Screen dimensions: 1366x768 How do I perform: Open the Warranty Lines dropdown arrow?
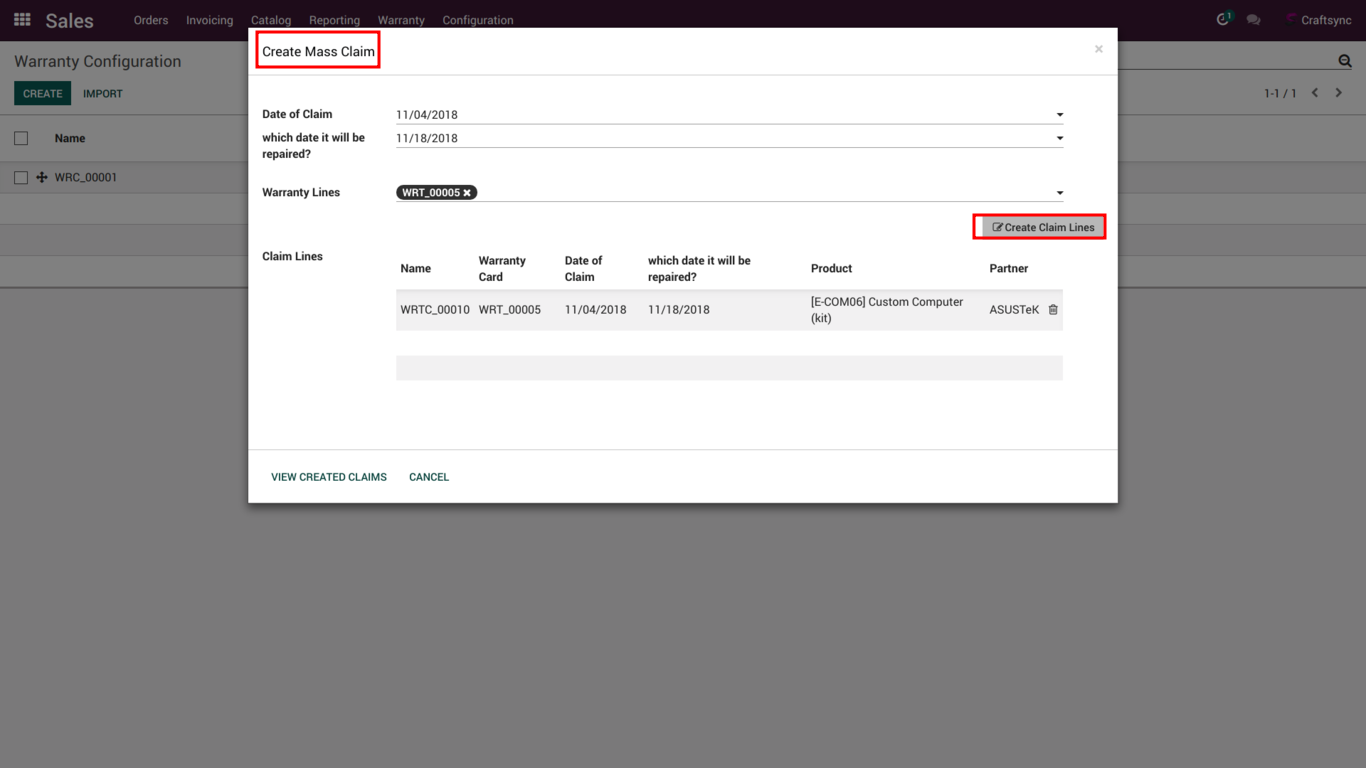click(x=1060, y=193)
